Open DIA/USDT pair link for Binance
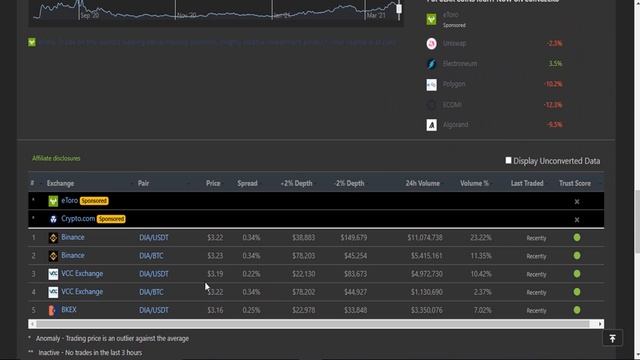Screen dimensions: 640x360 pos(154,238)
